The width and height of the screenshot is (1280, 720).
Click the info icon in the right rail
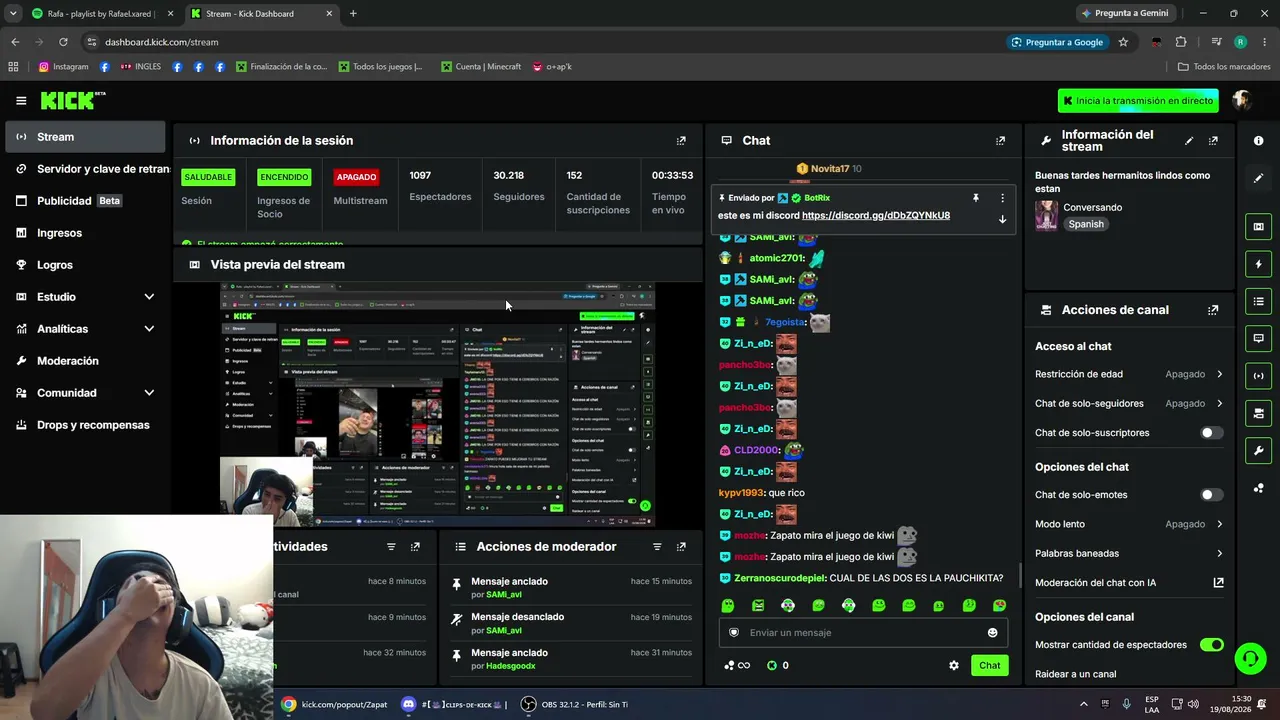tap(1258, 141)
